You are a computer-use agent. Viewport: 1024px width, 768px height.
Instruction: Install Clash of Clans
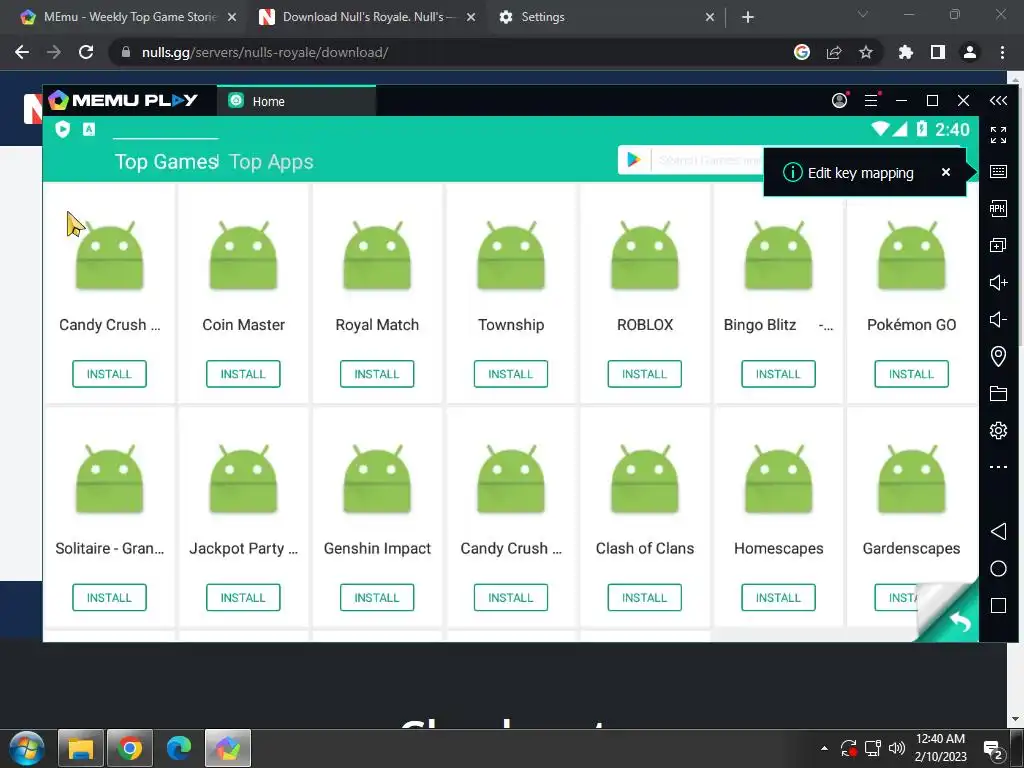point(645,598)
